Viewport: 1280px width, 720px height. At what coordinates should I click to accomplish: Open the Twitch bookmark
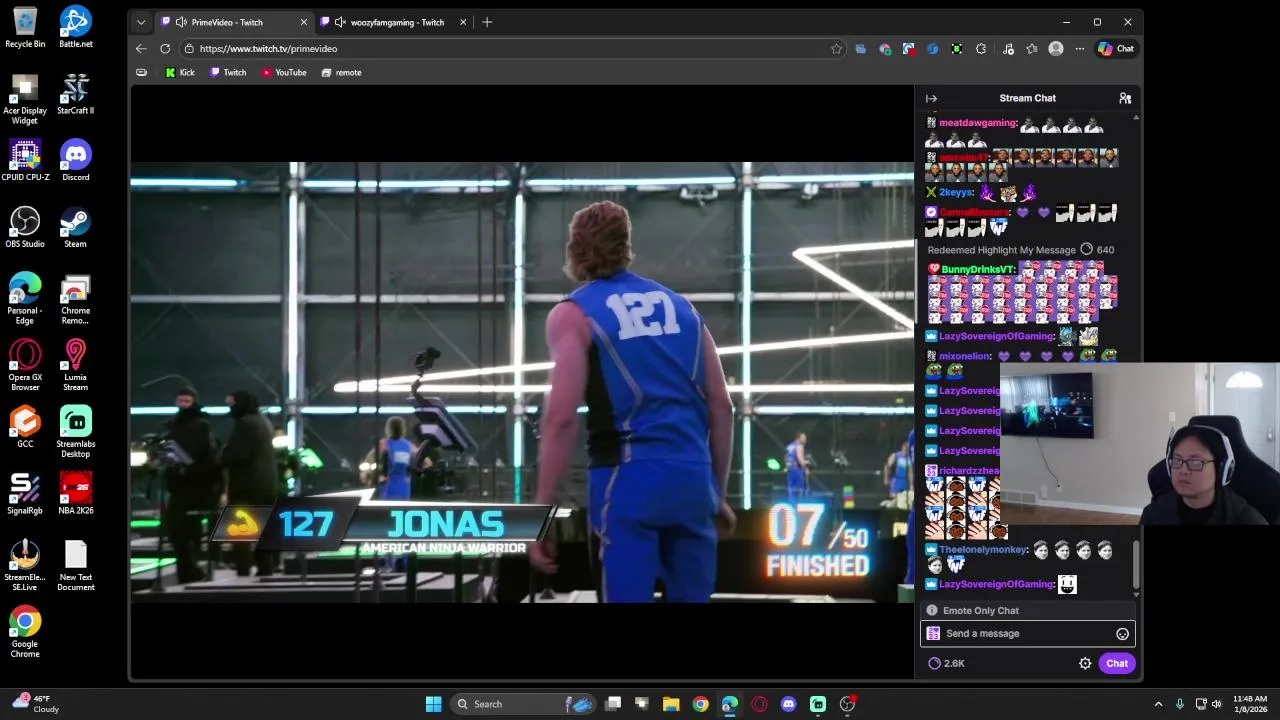point(228,72)
